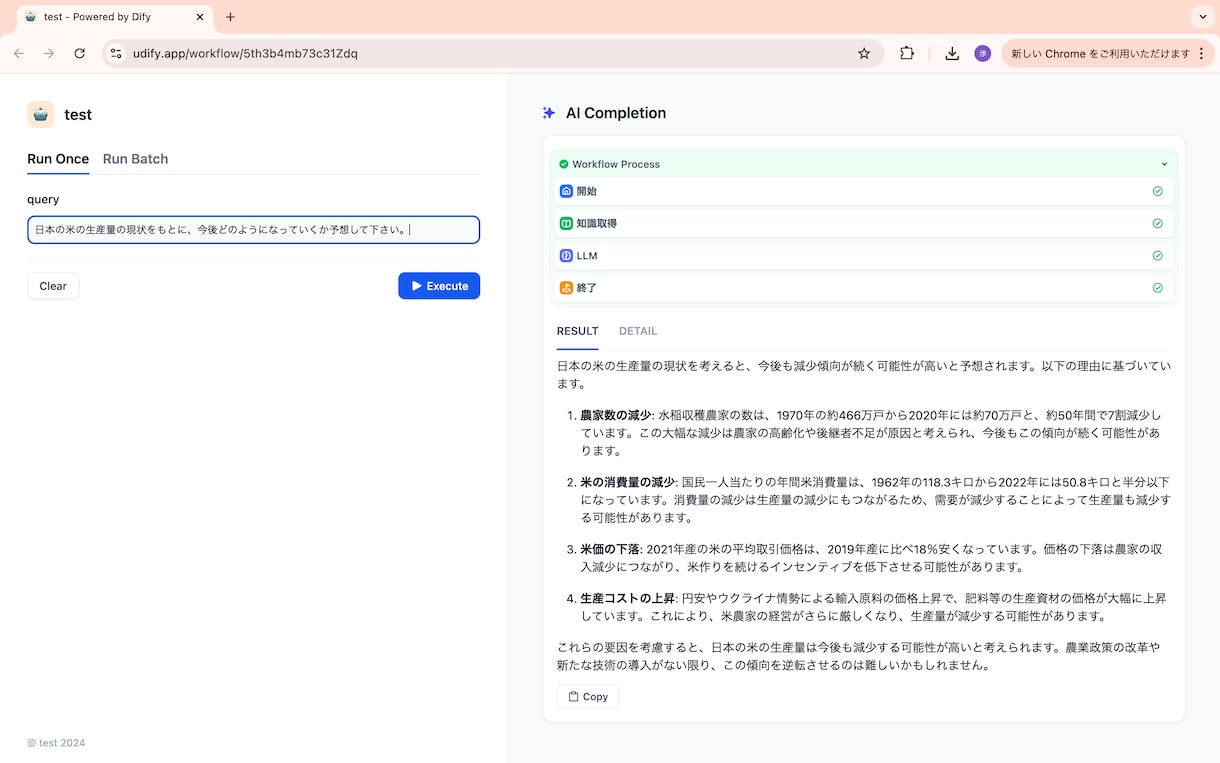Click the 終了 node orange icon
The height and width of the screenshot is (763, 1220).
[566, 288]
